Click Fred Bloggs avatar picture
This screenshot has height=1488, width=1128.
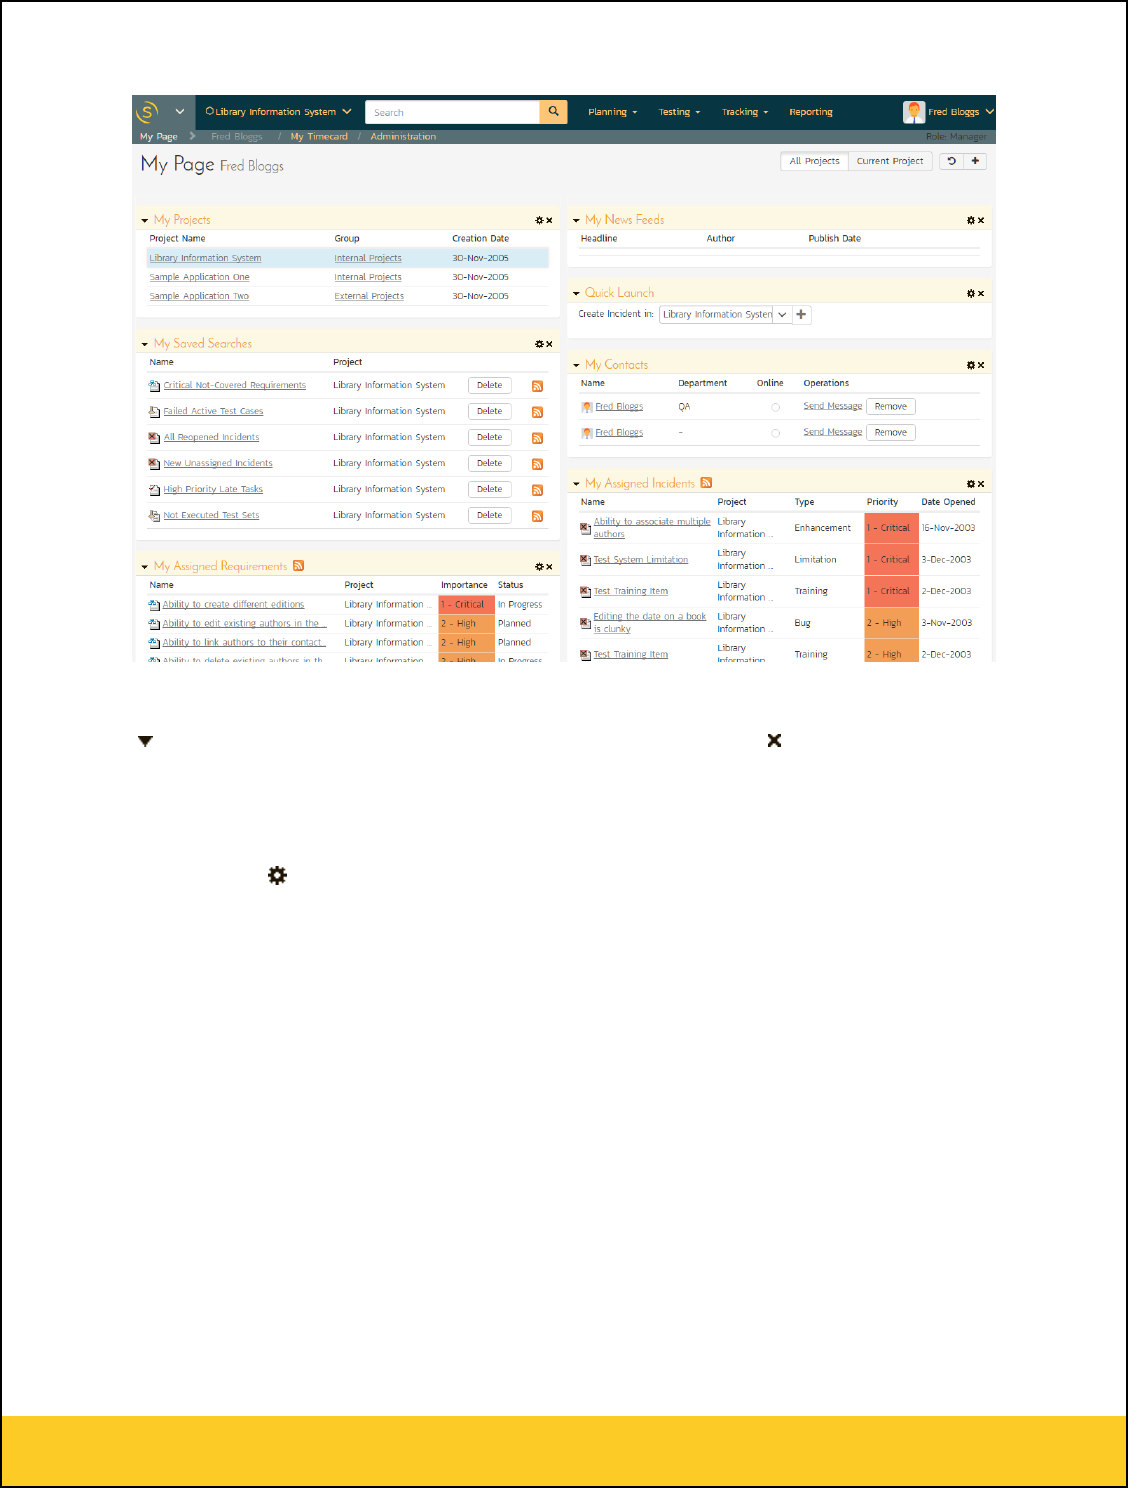[x=914, y=112]
